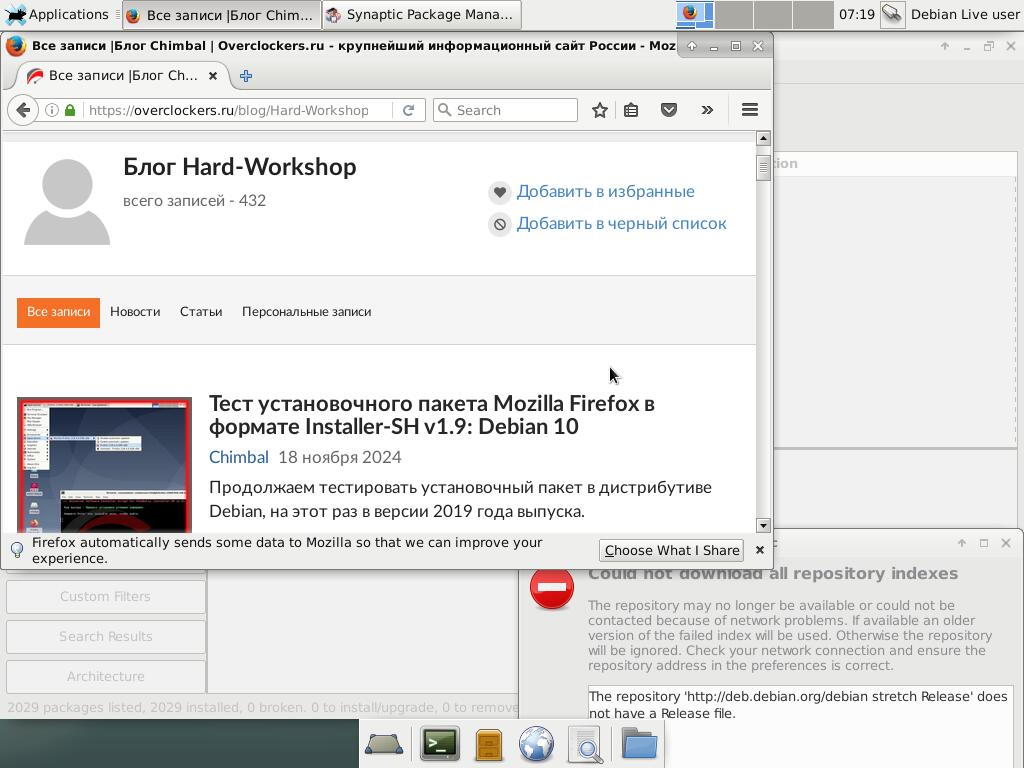The image size is (1024, 768).
Task: Show desktop icon in bottom dock
Action: click(384, 744)
